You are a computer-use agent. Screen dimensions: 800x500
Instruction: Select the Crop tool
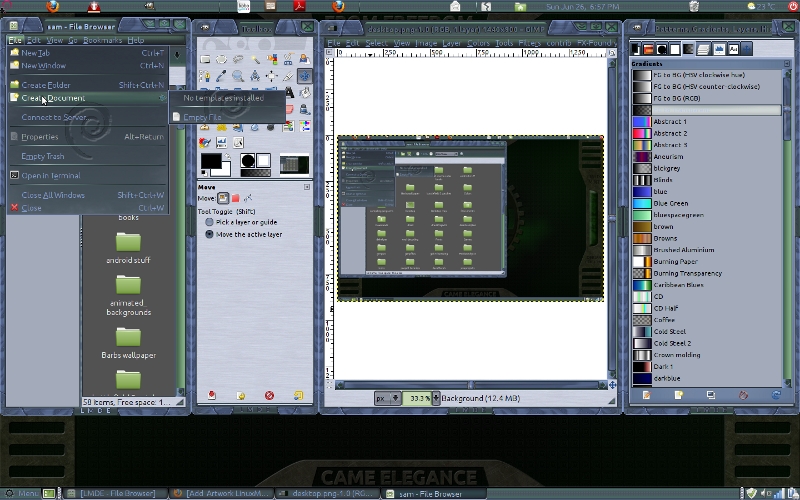[288, 76]
